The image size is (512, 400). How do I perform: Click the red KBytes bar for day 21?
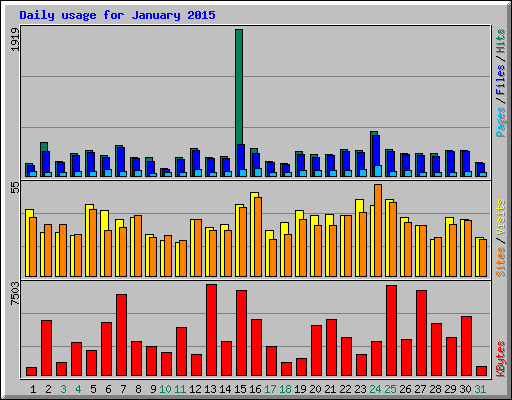click(x=331, y=348)
